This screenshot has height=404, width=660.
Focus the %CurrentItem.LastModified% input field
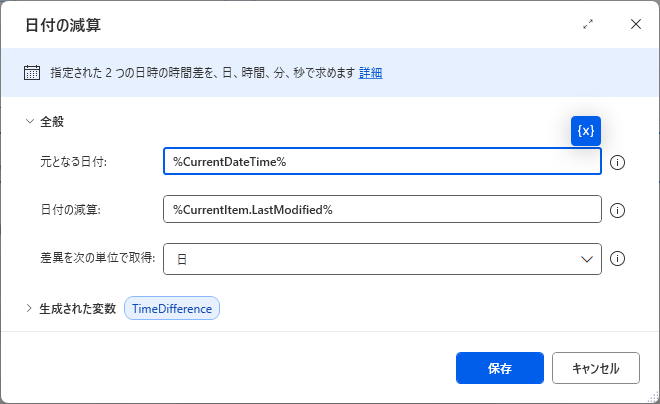point(382,209)
